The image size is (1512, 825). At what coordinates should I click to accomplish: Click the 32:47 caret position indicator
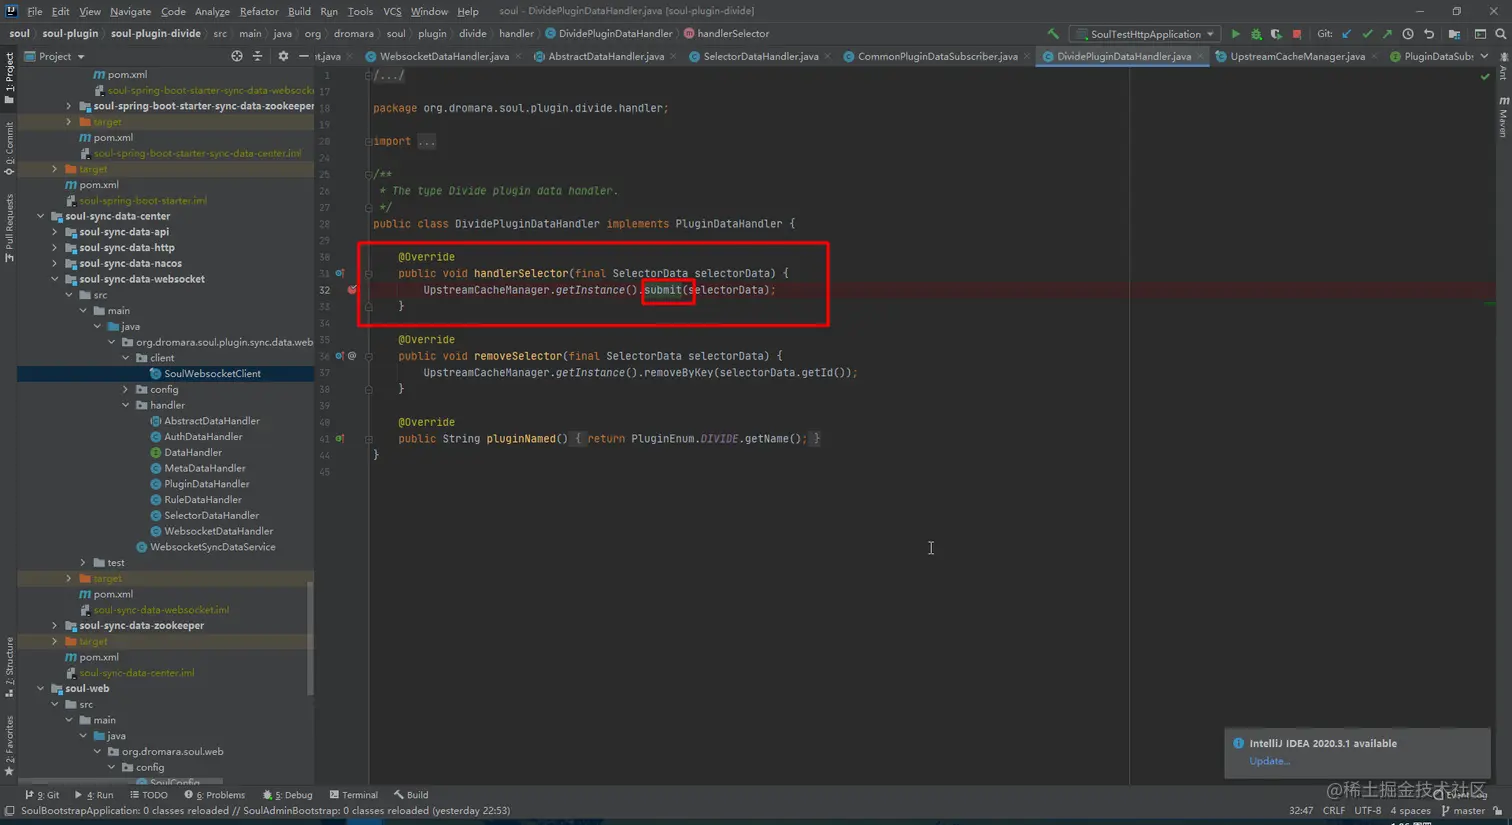click(1301, 811)
